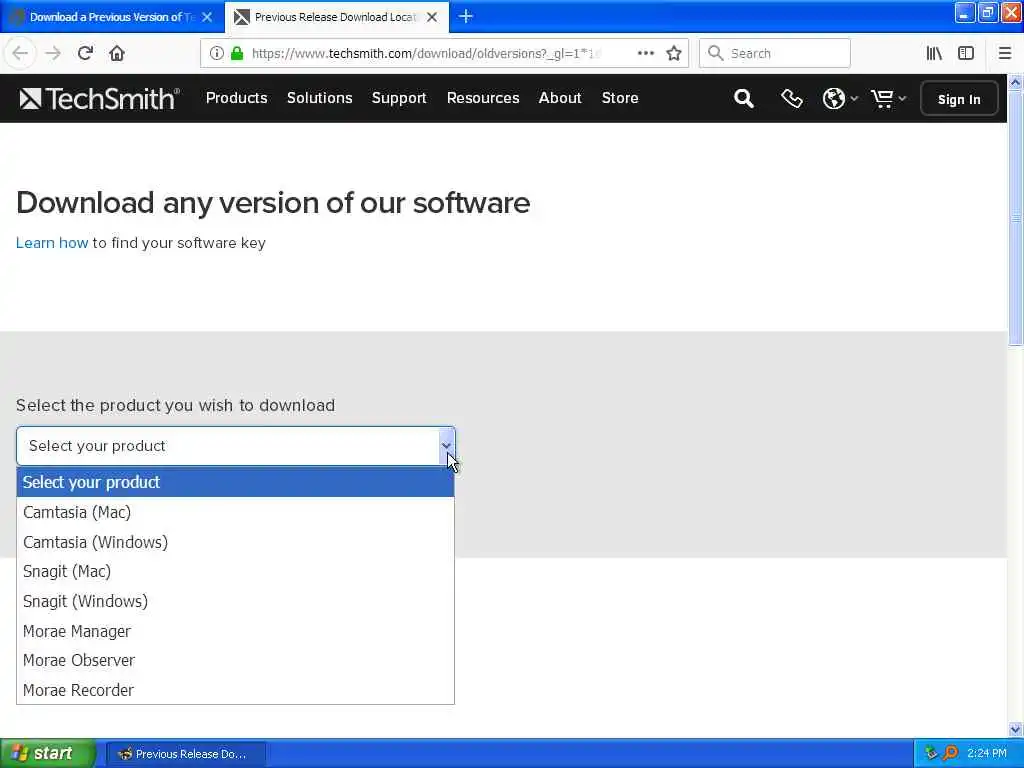
Task: Click the vertical scrollbar thumb
Action: (1015, 217)
